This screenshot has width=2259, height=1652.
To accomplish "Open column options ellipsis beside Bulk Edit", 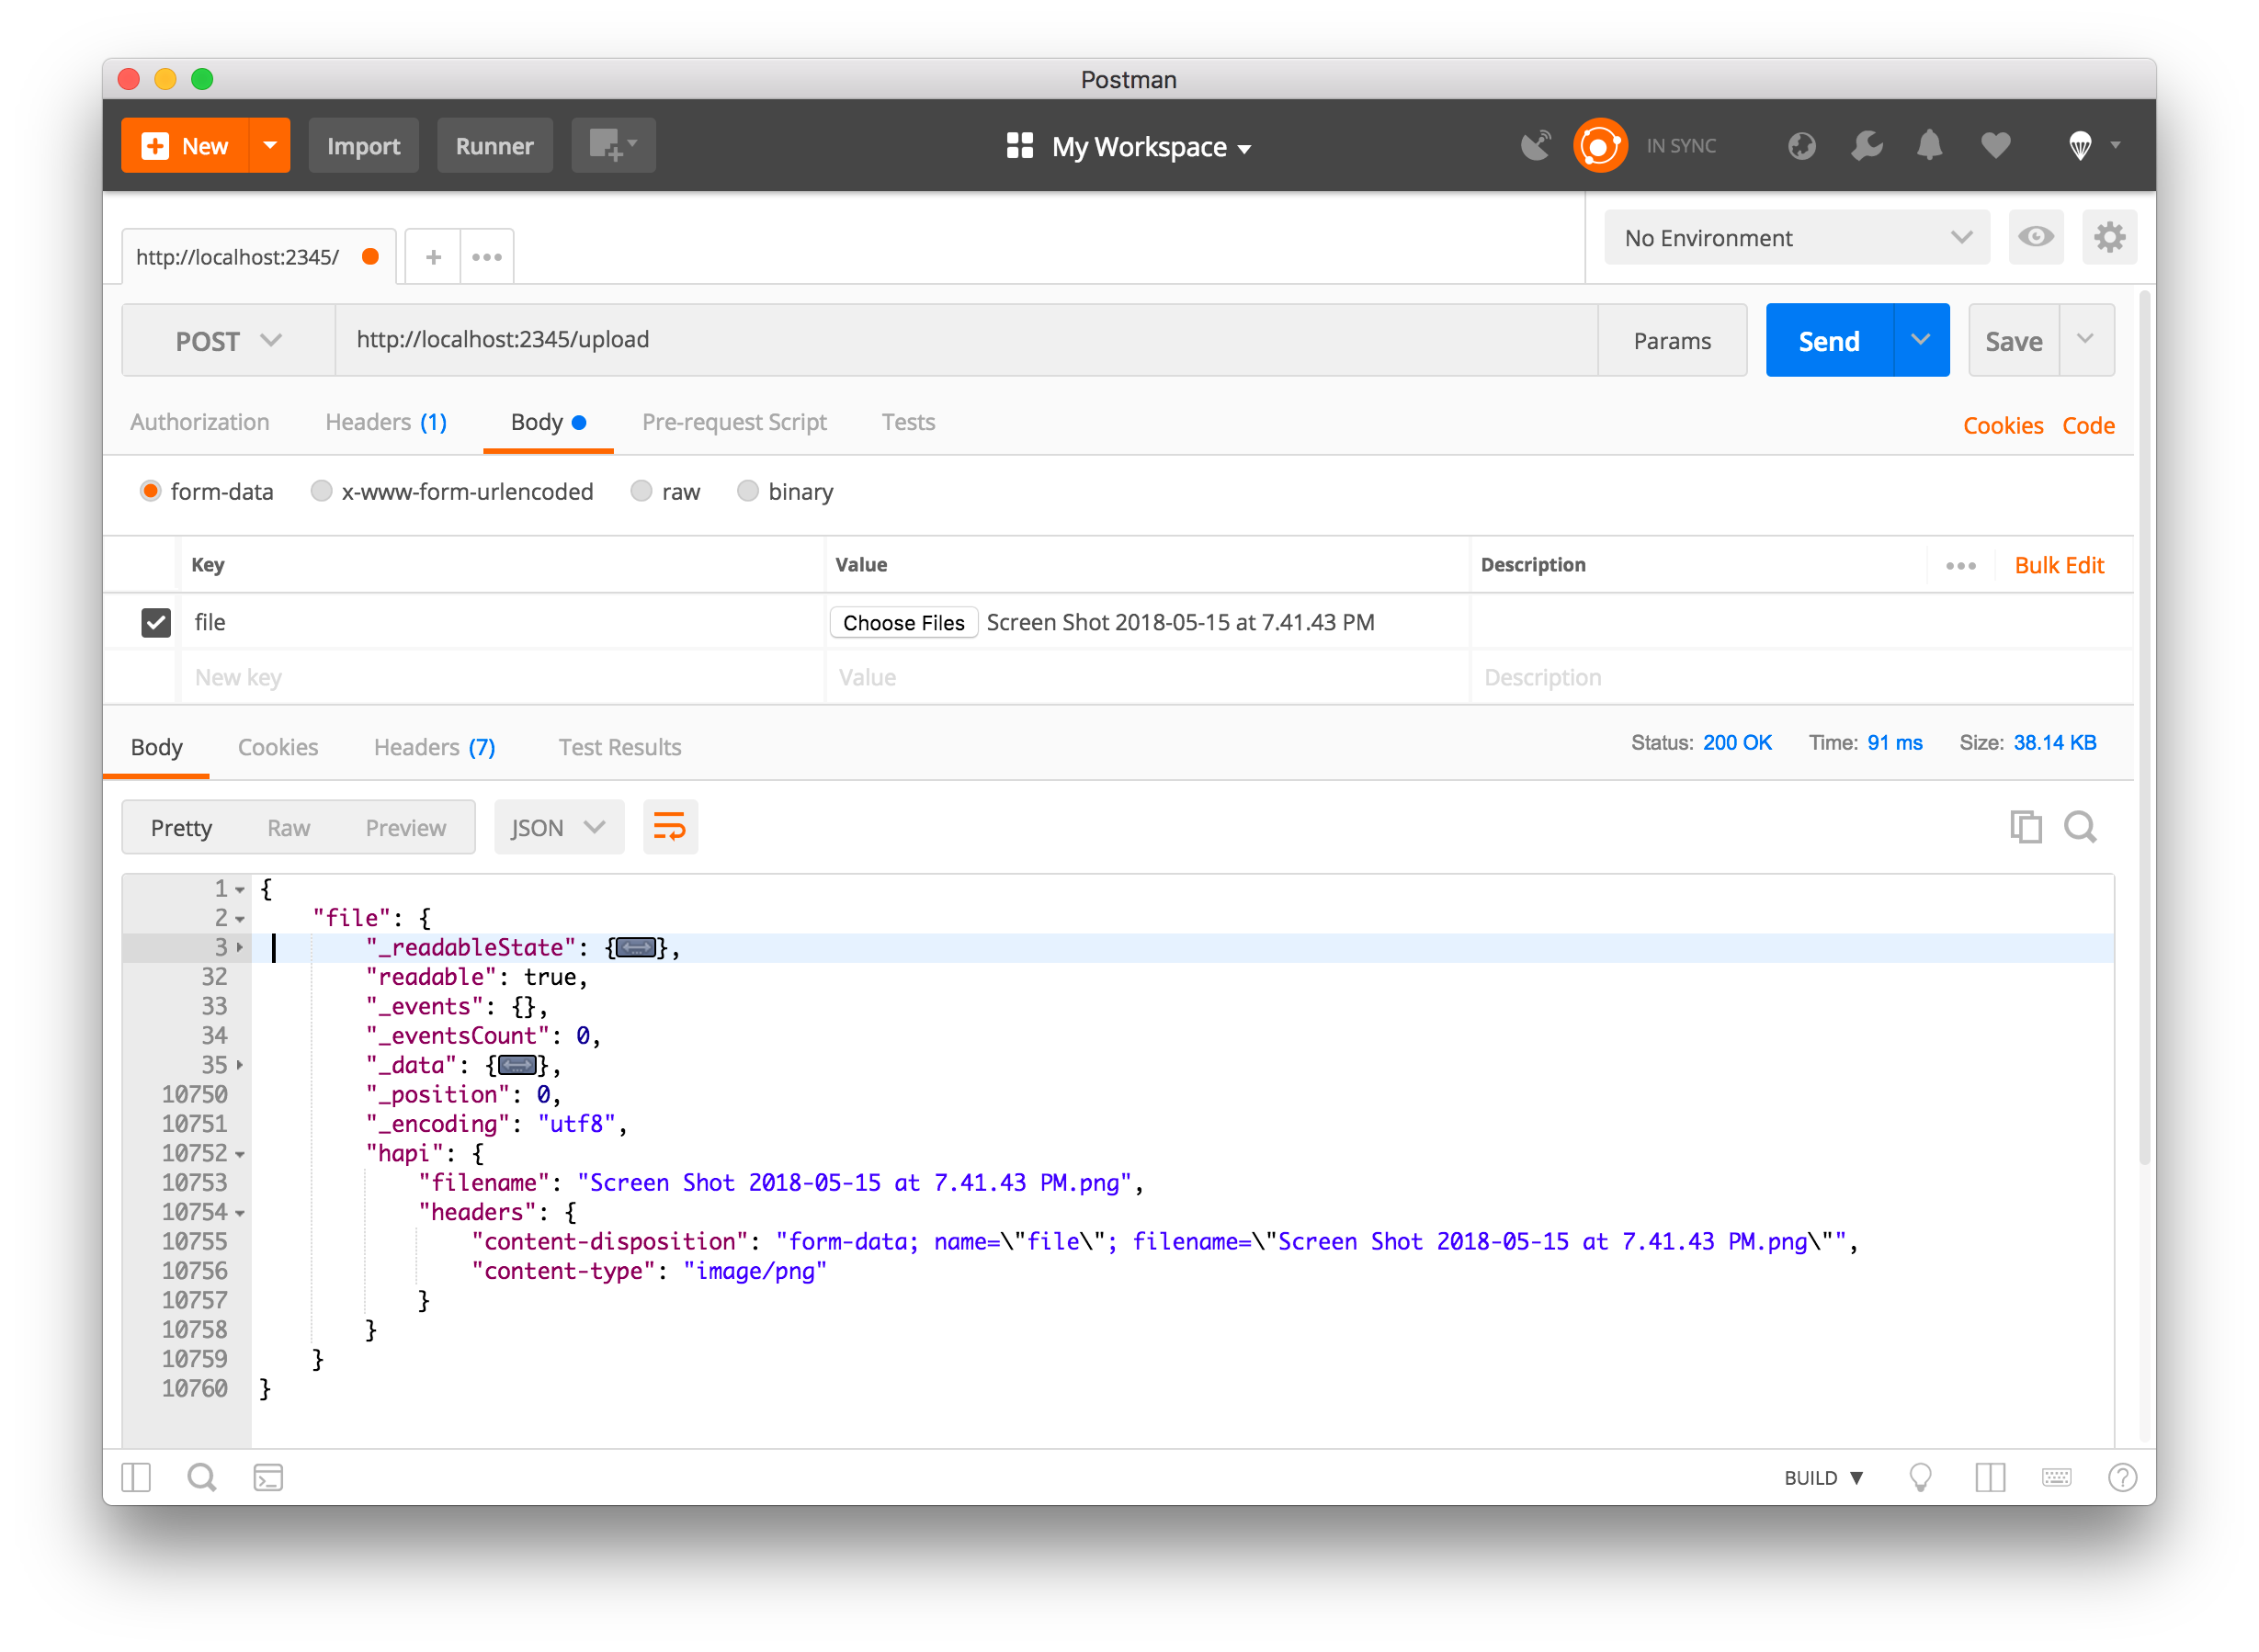I will point(1960,566).
